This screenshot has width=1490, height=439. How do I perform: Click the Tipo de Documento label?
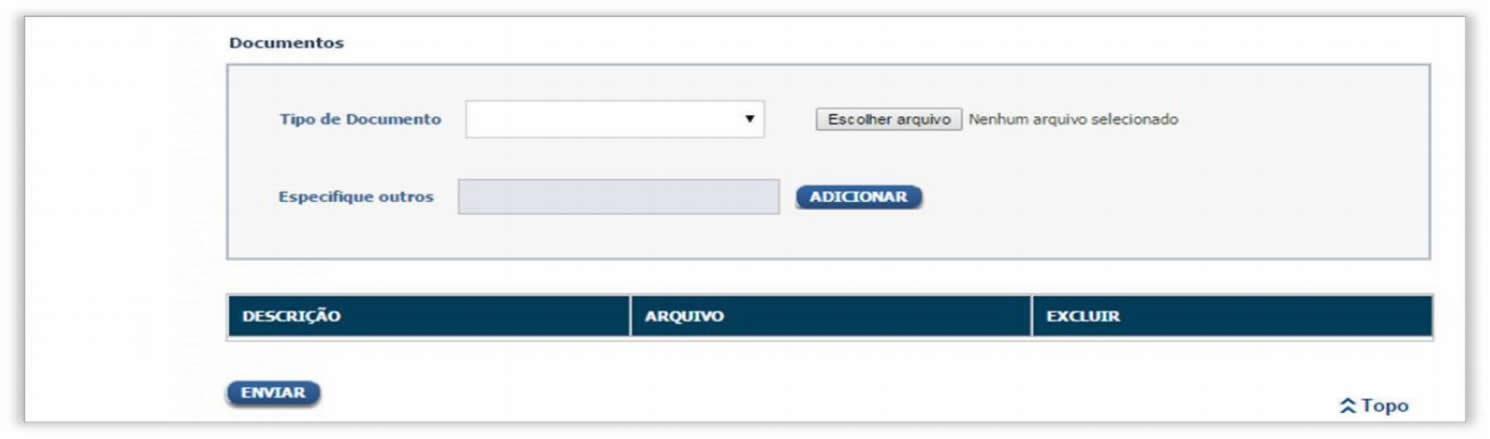360,119
